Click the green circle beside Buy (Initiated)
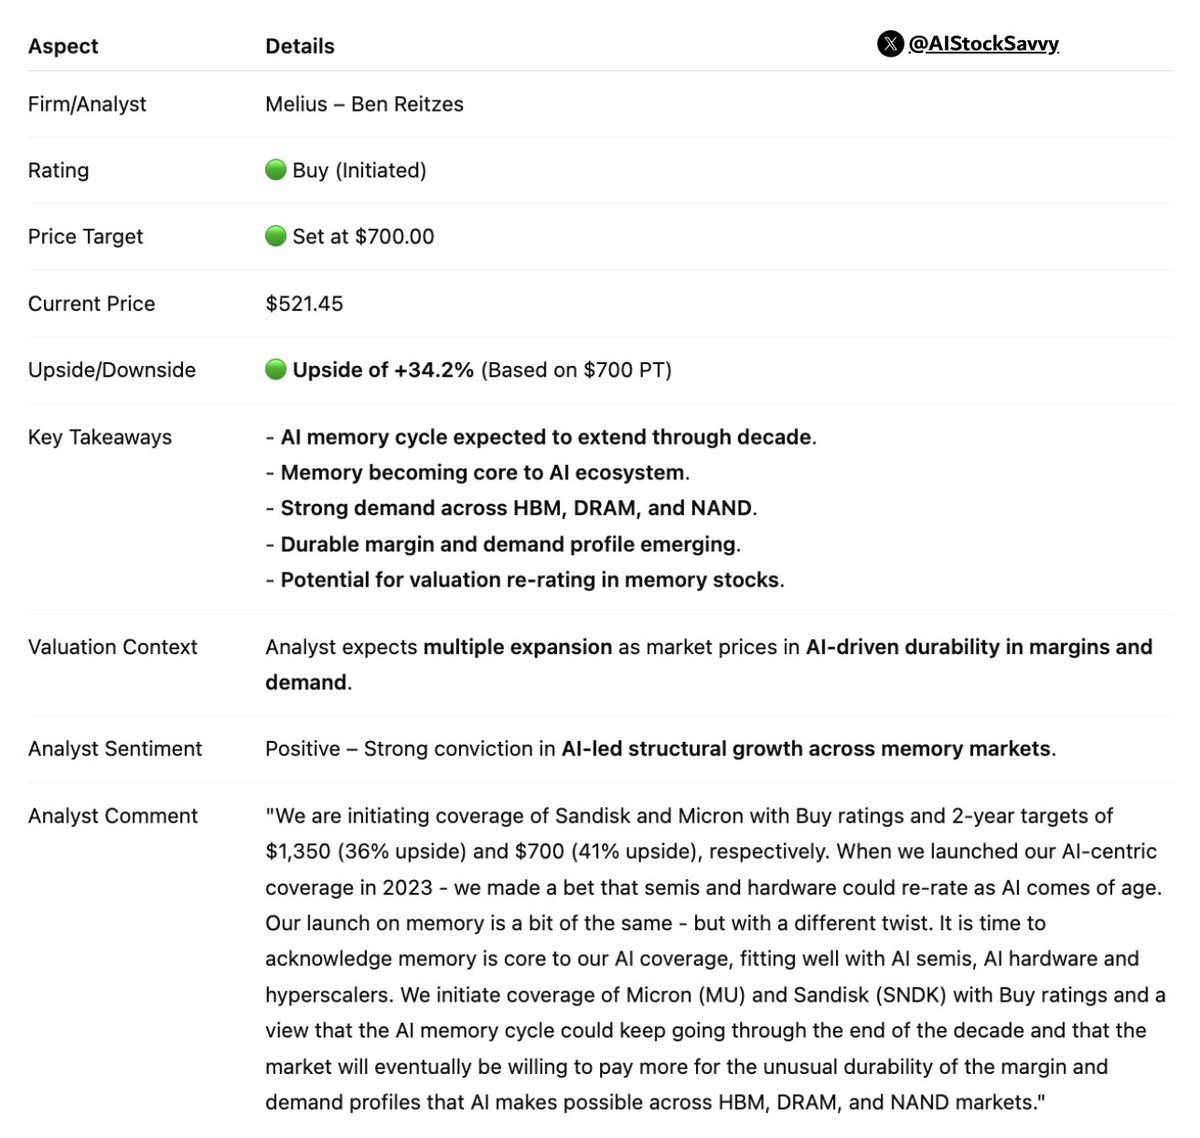1200x1138 pixels. pos(276,170)
